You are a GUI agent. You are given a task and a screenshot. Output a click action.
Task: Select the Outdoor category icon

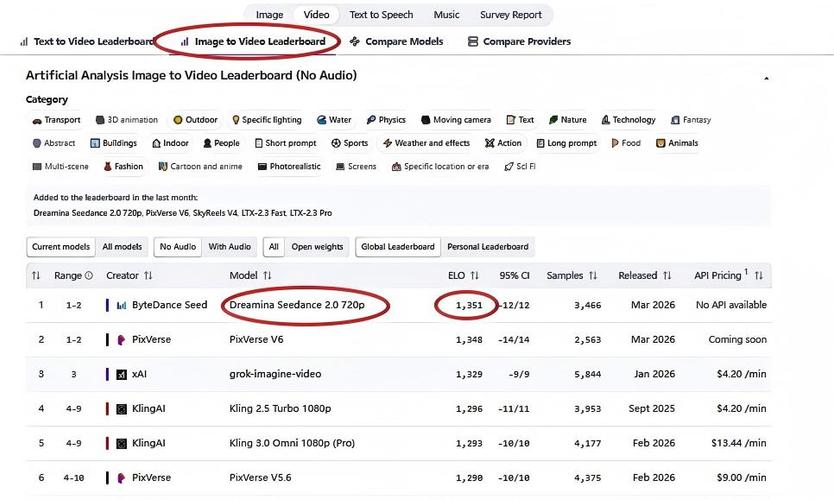[178, 120]
